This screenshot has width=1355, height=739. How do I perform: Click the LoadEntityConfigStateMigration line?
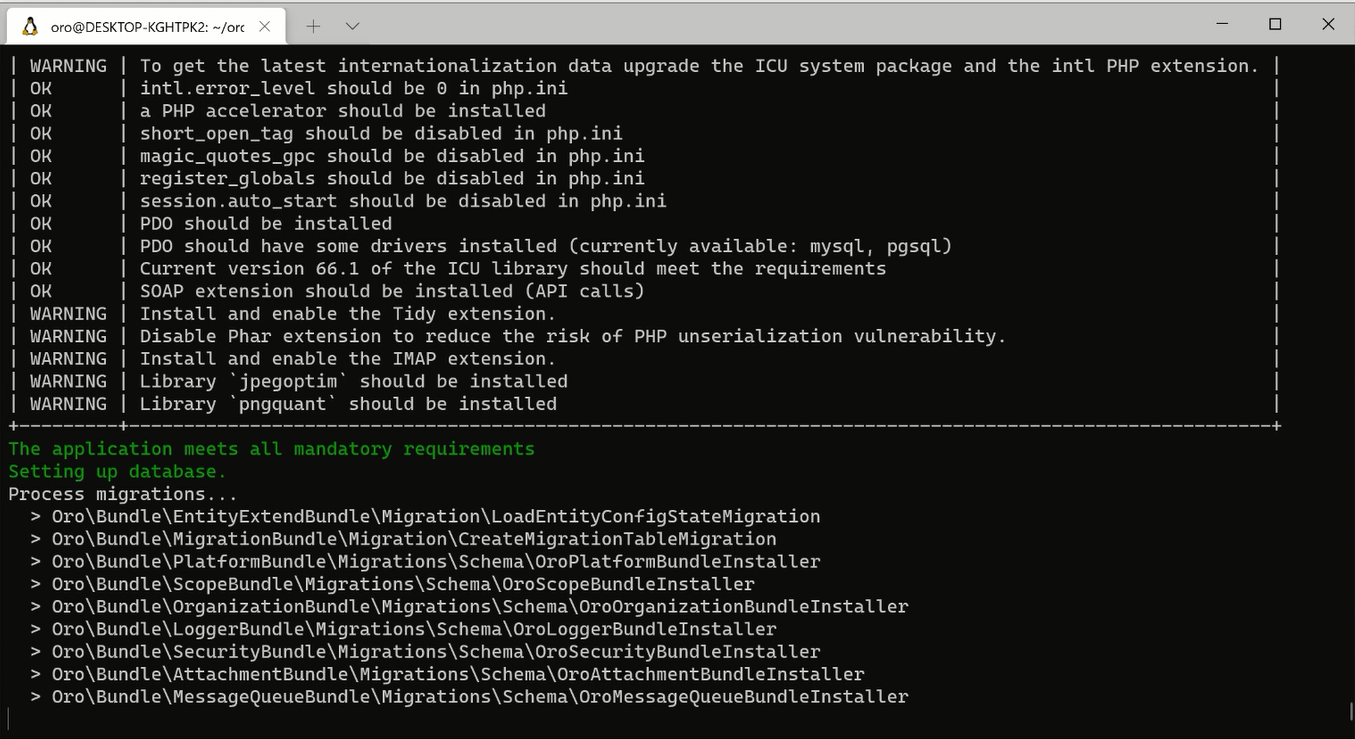pos(436,517)
